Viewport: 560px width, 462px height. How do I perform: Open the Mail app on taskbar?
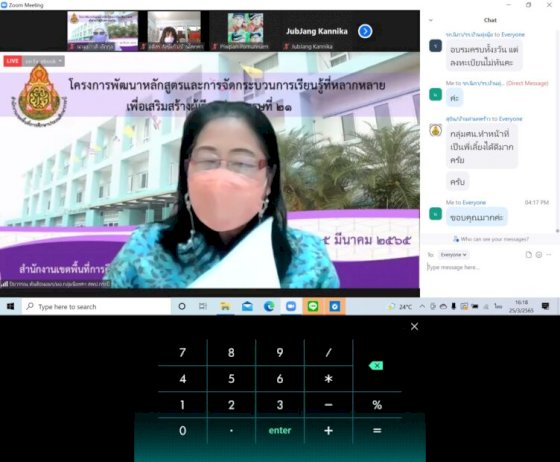click(247, 306)
